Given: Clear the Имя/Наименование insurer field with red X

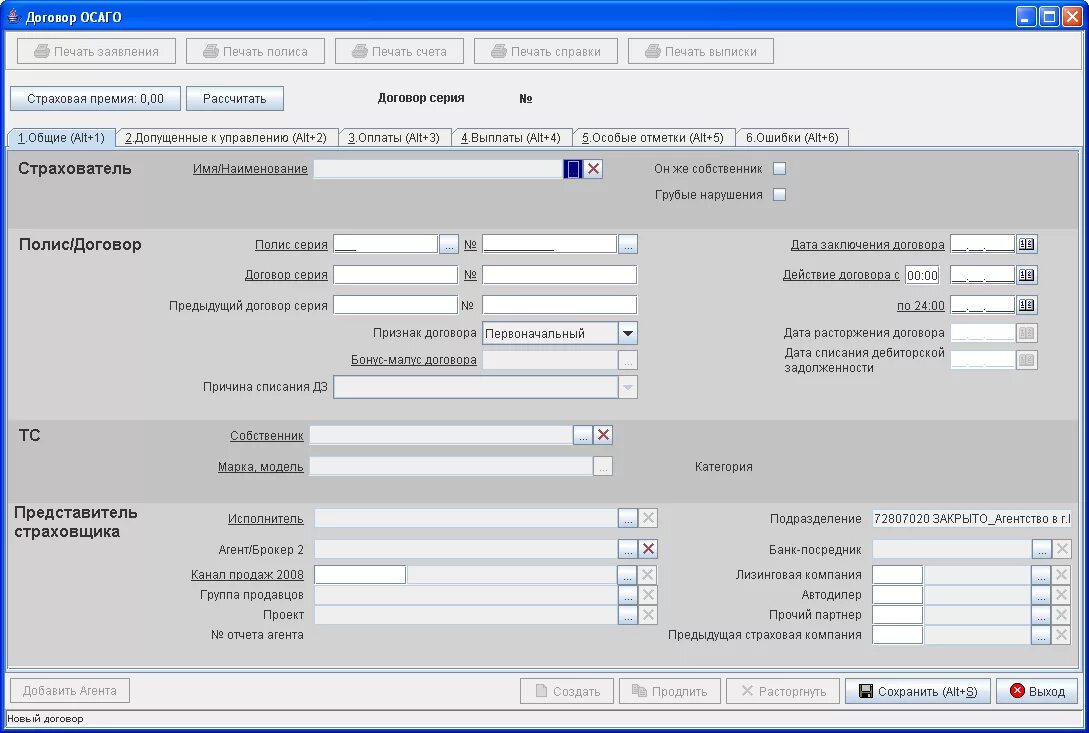Looking at the screenshot, I should (593, 169).
